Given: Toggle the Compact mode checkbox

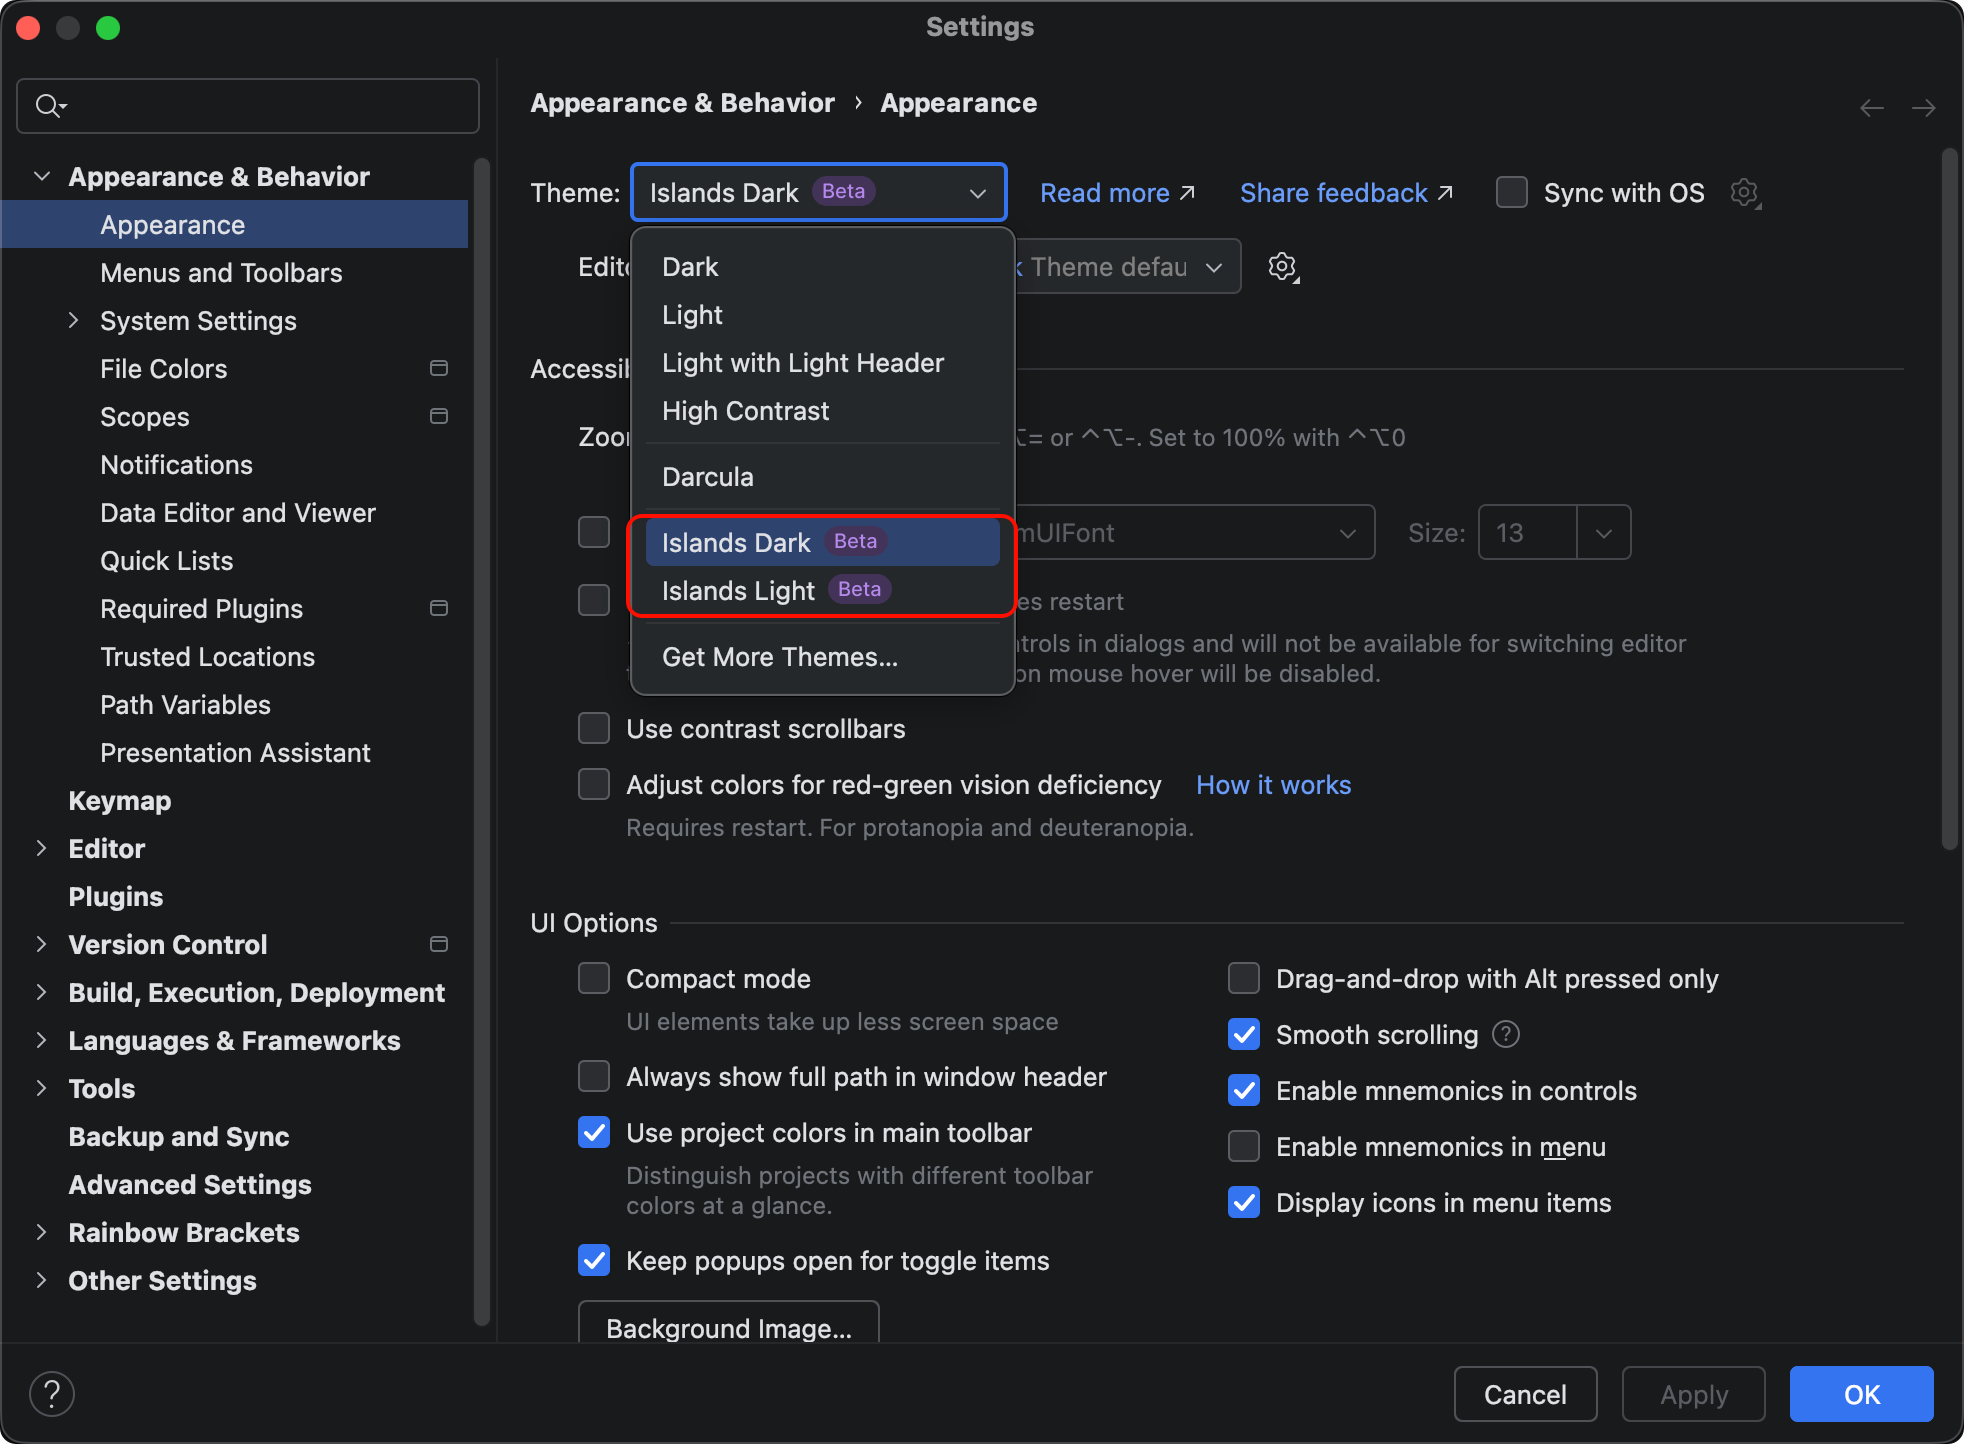Looking at the screenshot, I should [594, 978].
